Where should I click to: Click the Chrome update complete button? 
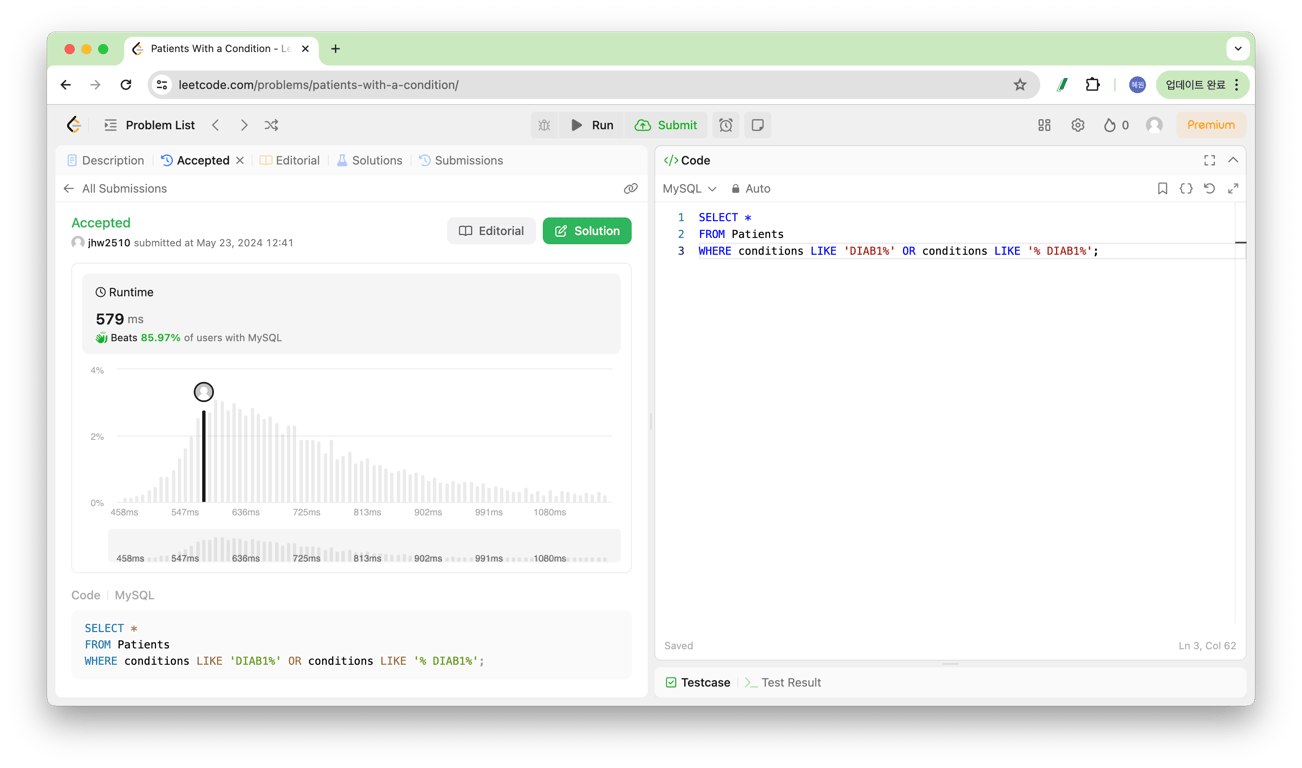[1203, 85]
